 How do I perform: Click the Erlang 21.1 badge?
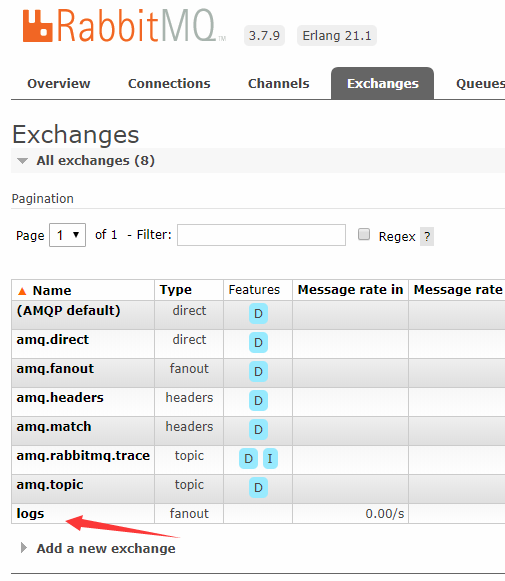pyautogui.click(x=337, y=36)
